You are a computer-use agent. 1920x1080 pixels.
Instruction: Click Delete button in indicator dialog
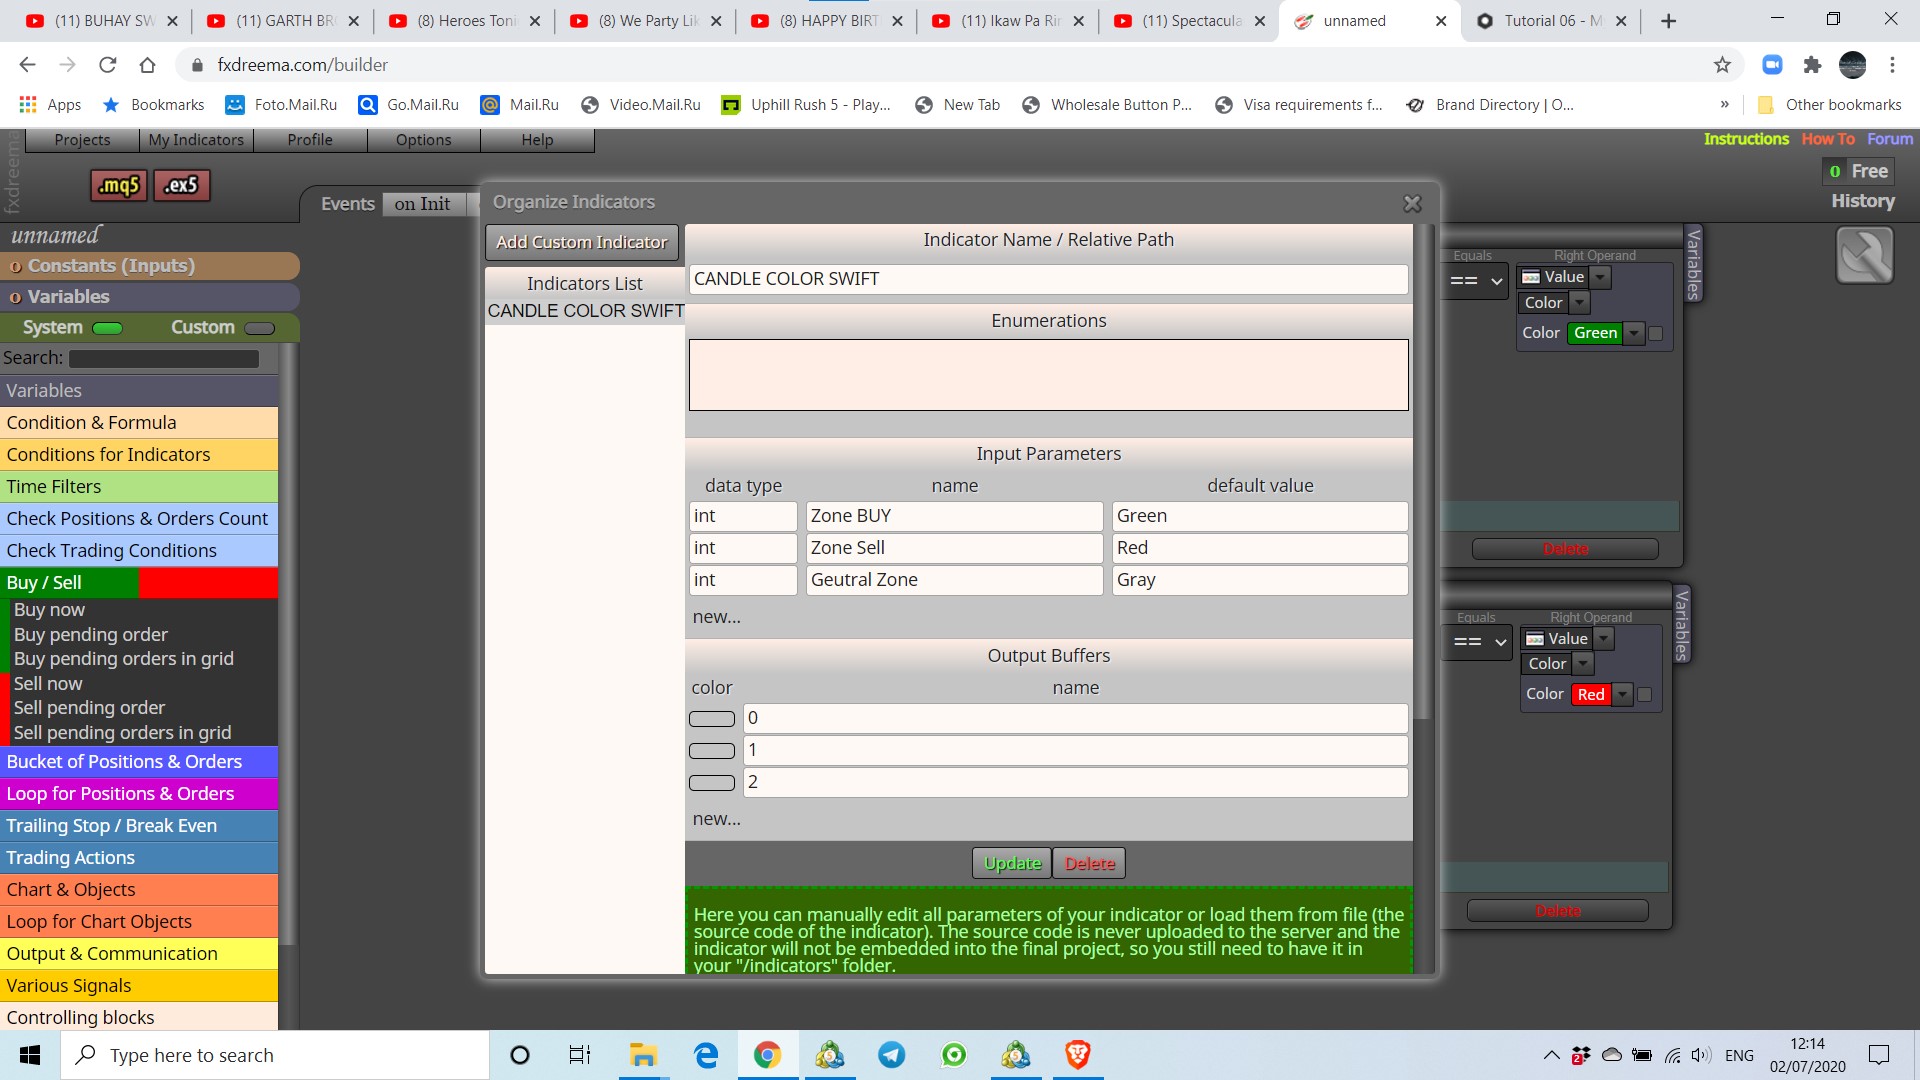(x=1089, y=863)
